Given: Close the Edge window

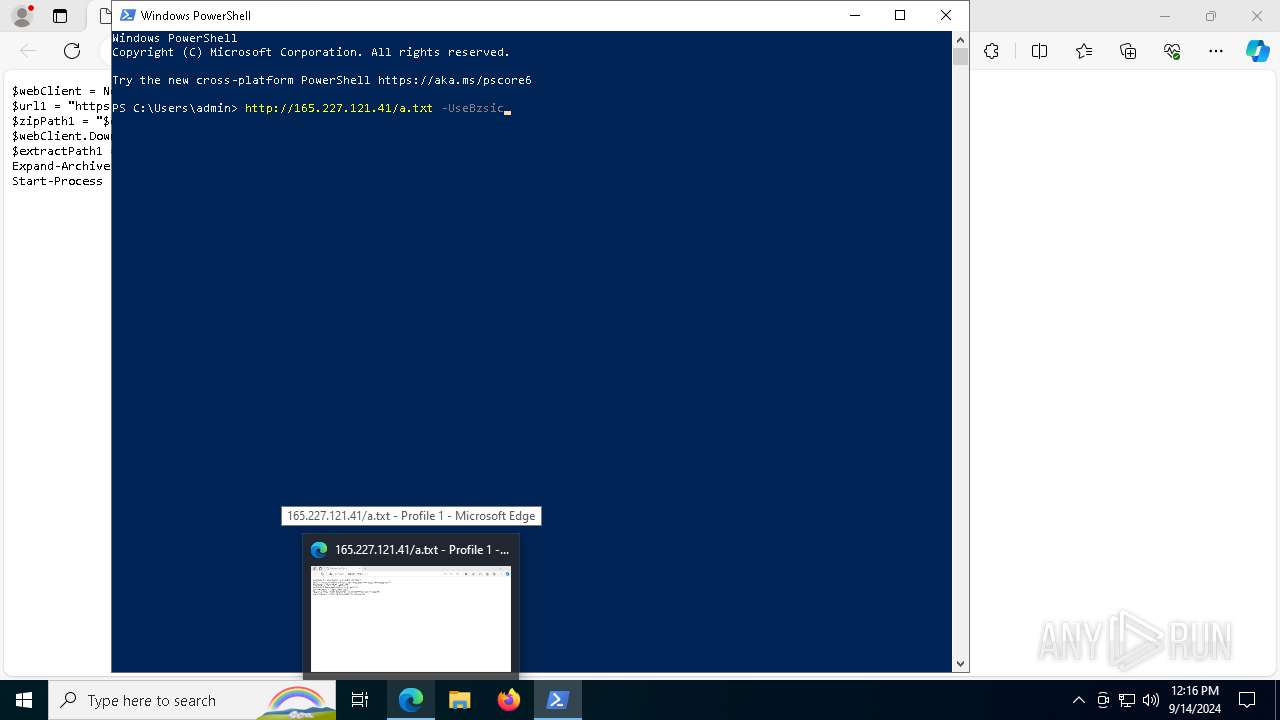Looking at the screenshot, I should pos(1257,16).
